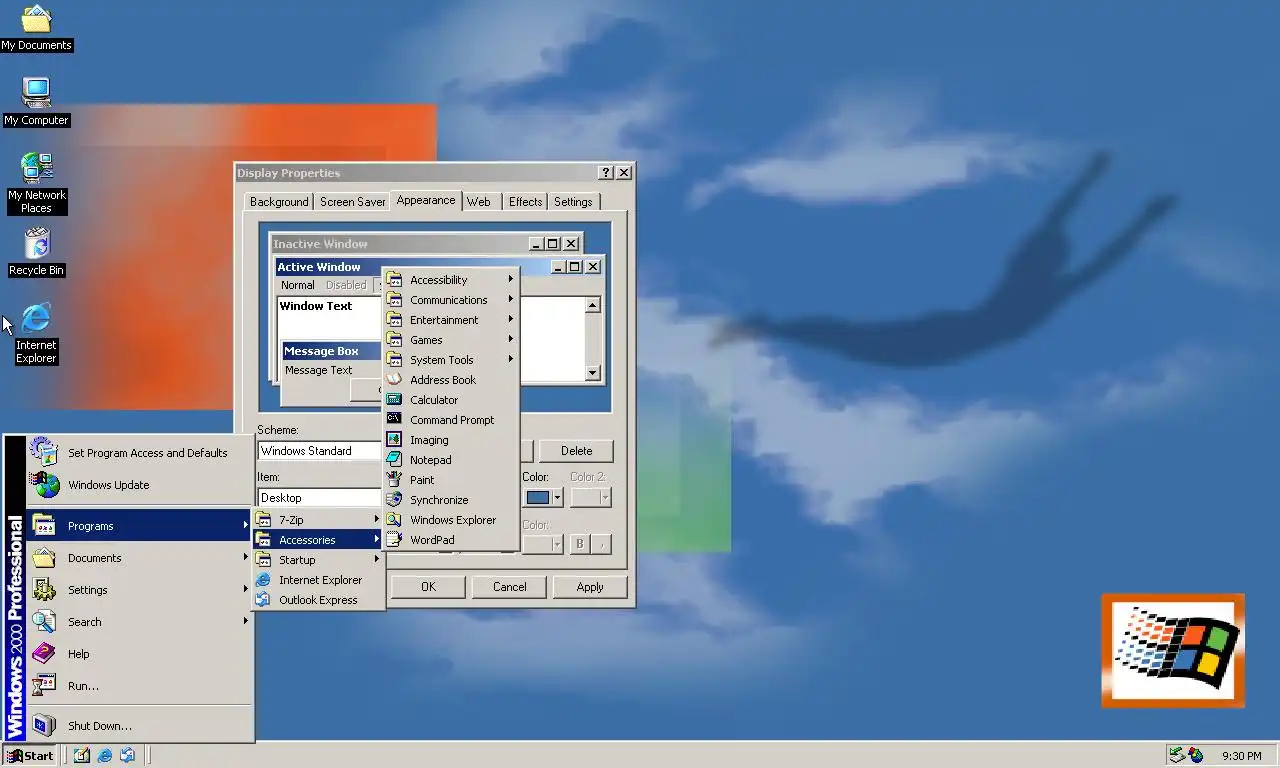Open Windows Update in Start menu

(139, 485)
